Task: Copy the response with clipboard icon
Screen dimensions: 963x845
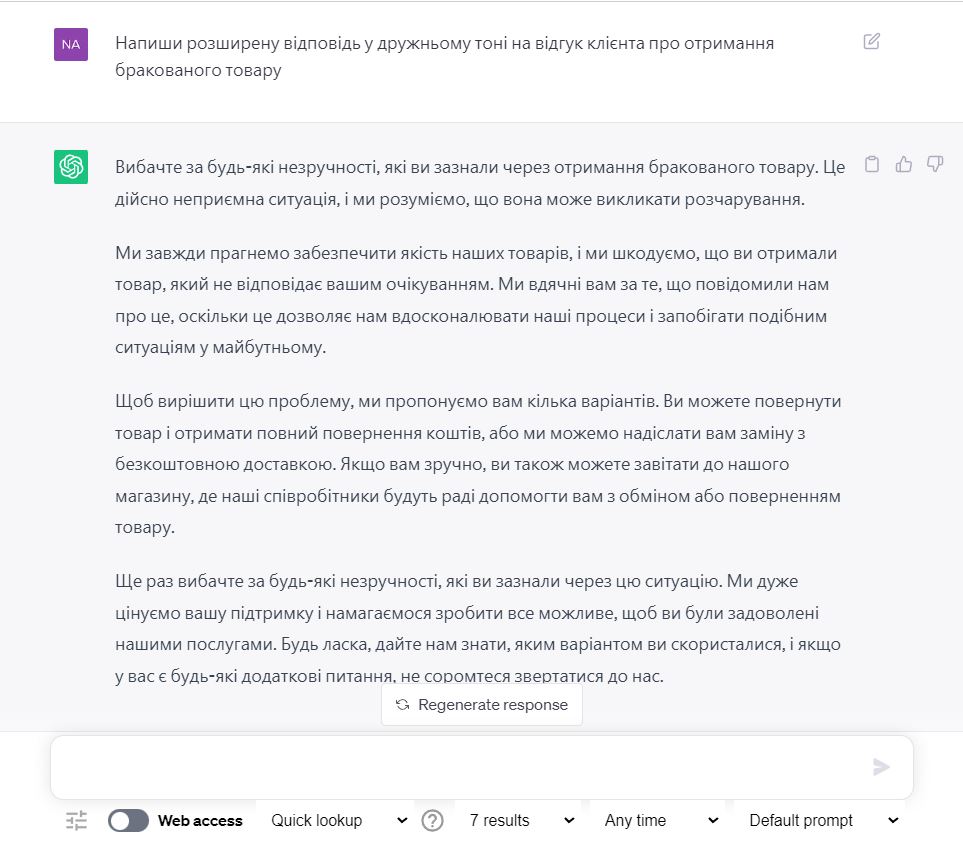Action: (872, 165)
